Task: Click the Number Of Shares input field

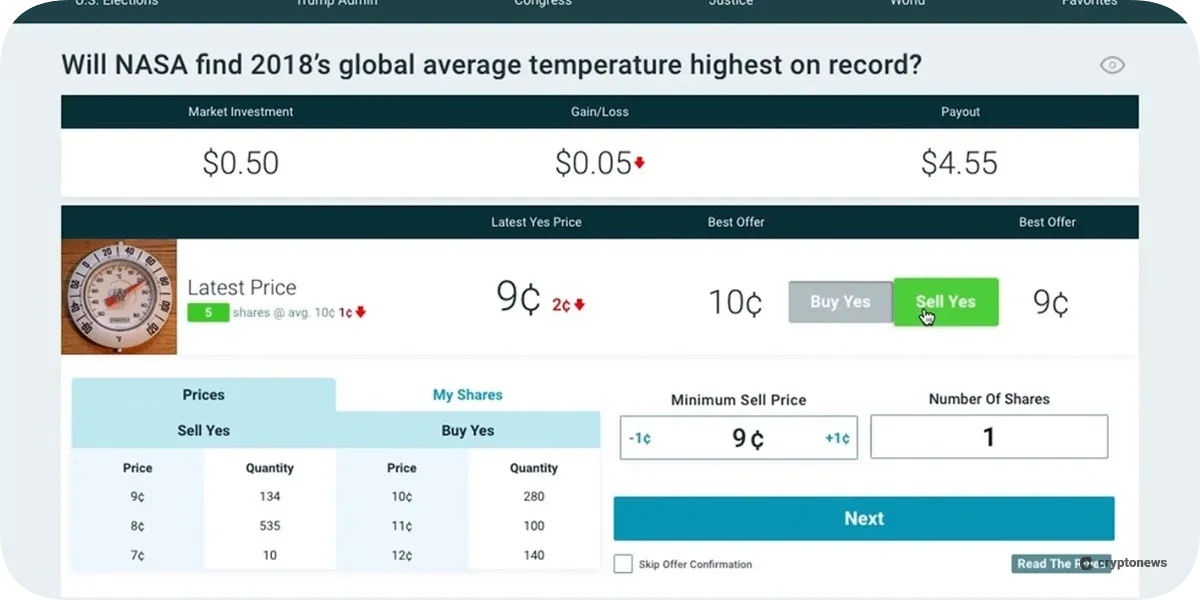Action: 989,437
